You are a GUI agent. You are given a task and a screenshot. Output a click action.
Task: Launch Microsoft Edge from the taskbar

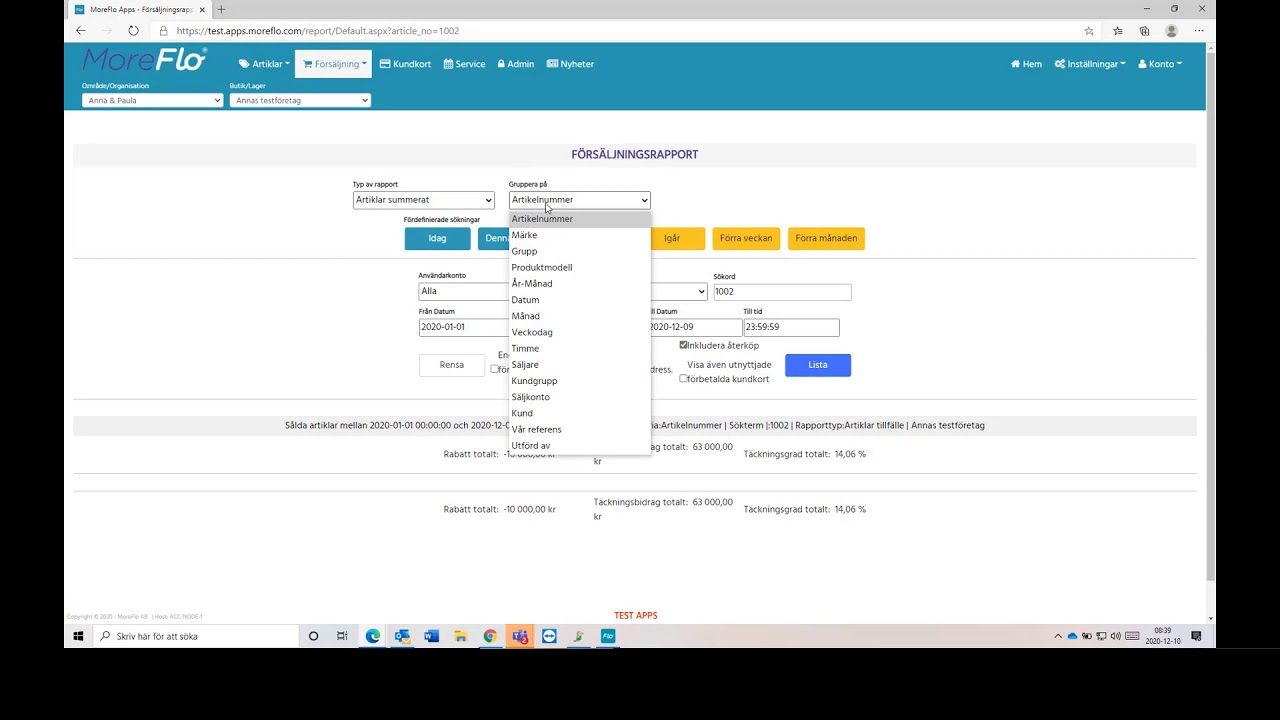point(373,636)
